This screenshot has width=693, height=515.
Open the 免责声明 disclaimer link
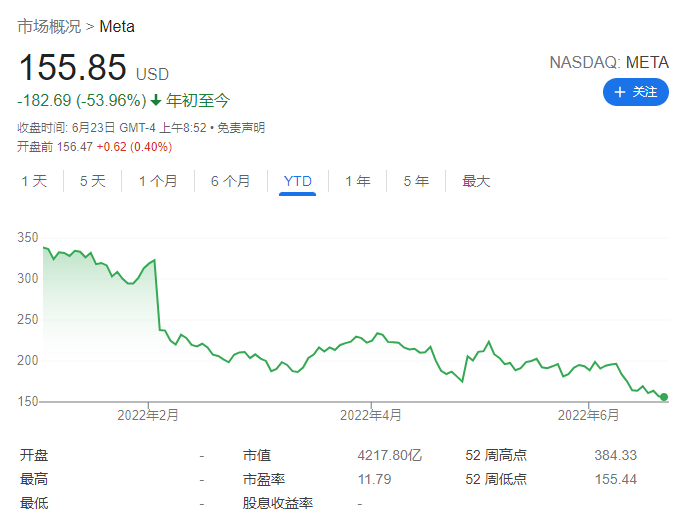pos(241,128)
